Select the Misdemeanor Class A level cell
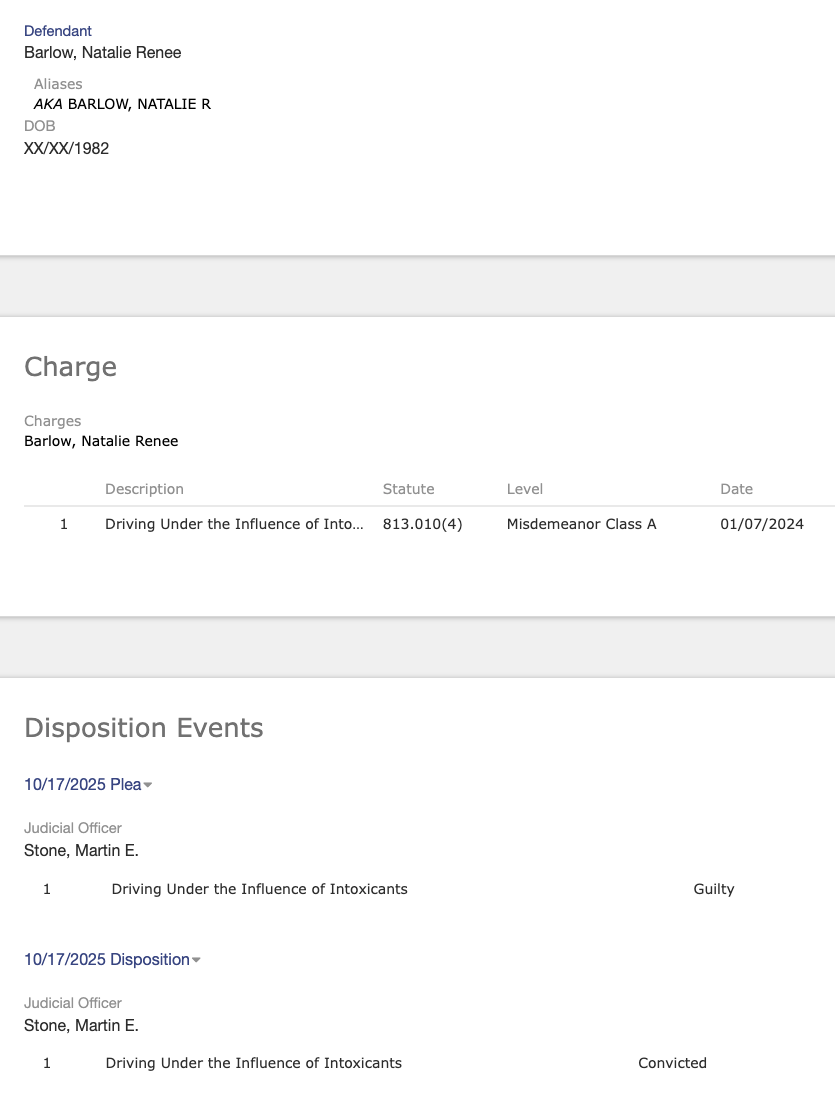This screenshot has width=835, height=1104. [581, 524]
